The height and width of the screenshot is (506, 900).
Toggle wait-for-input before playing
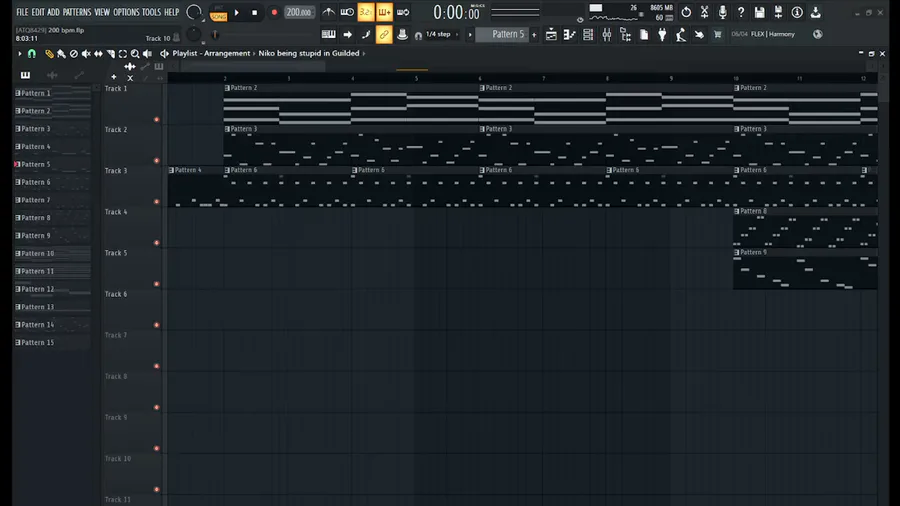[x=347, y=12]
